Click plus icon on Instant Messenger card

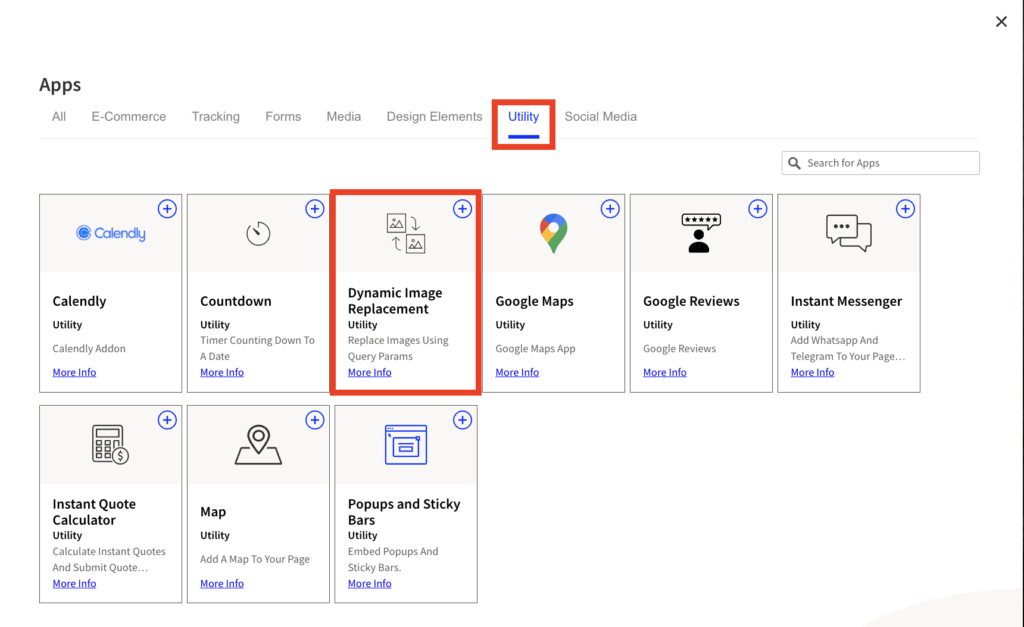[905, 209]
